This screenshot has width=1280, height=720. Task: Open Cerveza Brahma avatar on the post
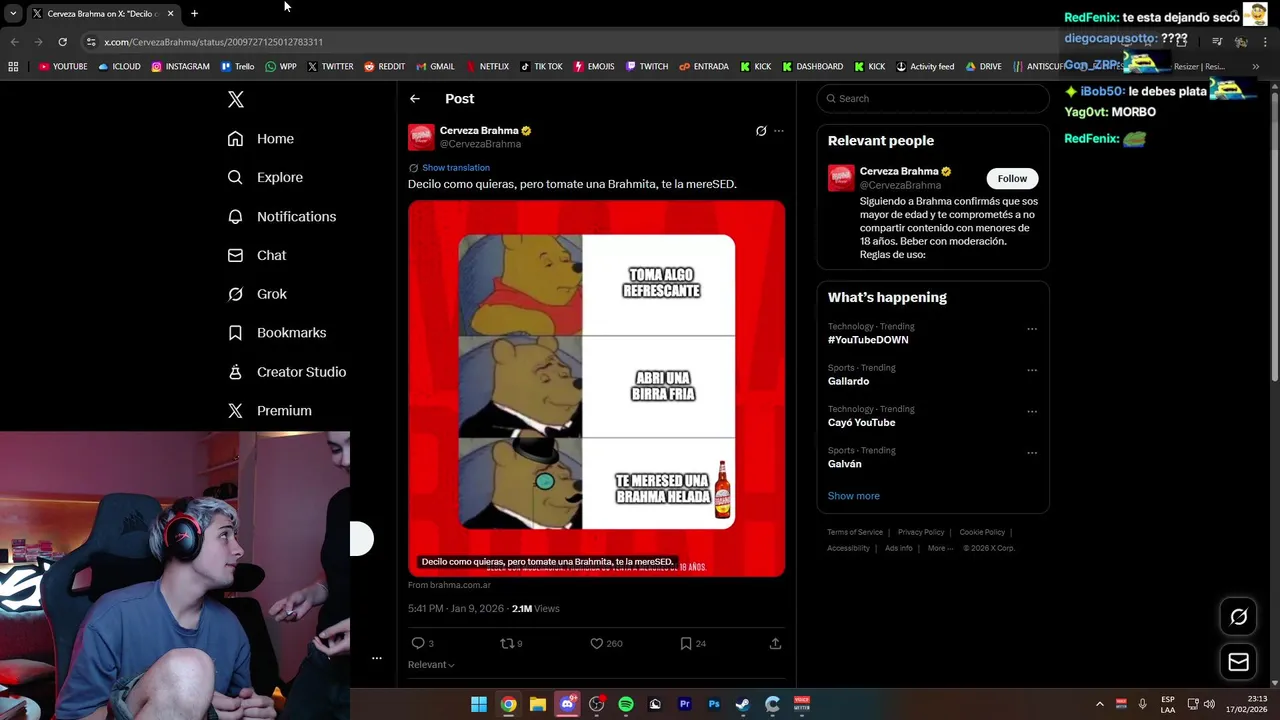[x=421, y=137]
